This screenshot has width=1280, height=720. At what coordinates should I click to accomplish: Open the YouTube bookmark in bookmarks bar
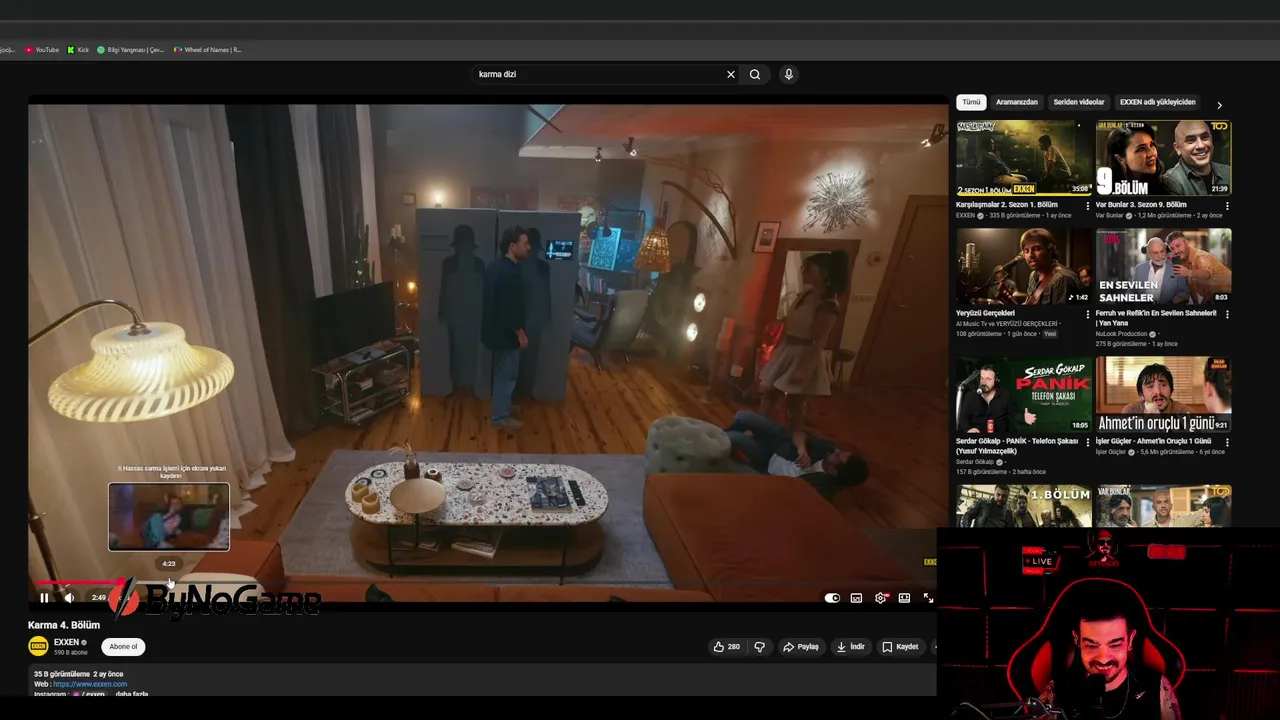42,49
